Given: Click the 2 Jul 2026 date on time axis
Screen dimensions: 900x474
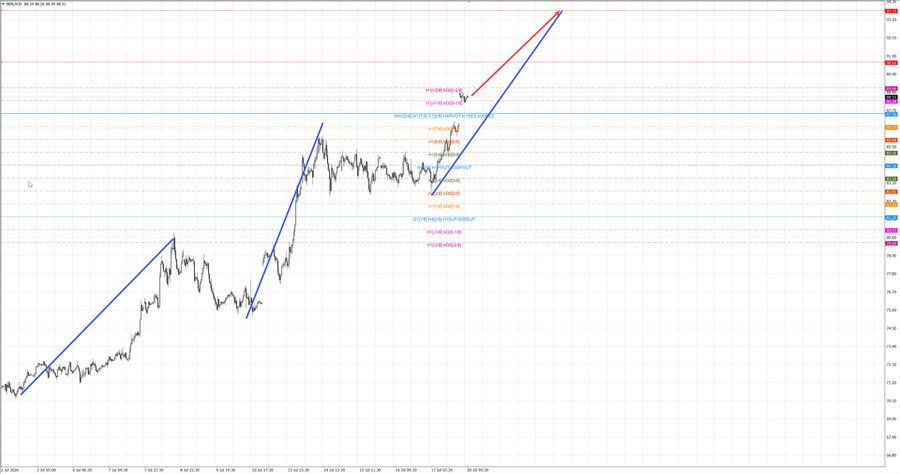Looking at the screenshot, I should click(x=10, y=470).
